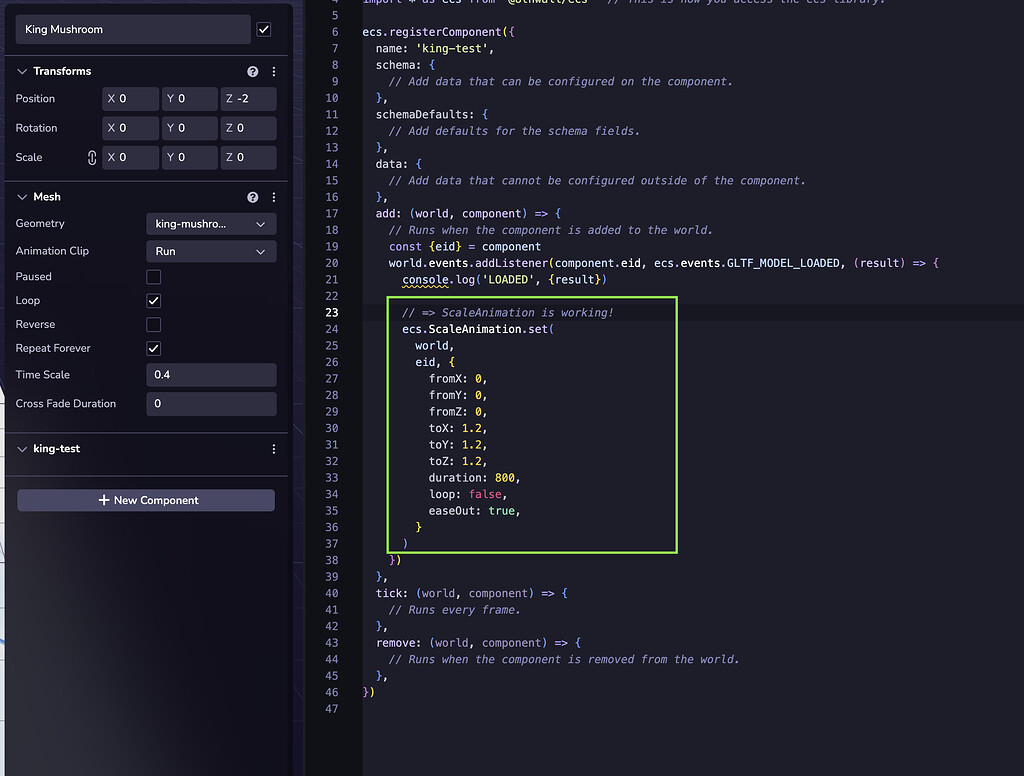The height and width of the screenshot is (776, 1024).
Task: Open the Mesh three-dot options menu
Action: pyautogui.click(x=273, y=197)
